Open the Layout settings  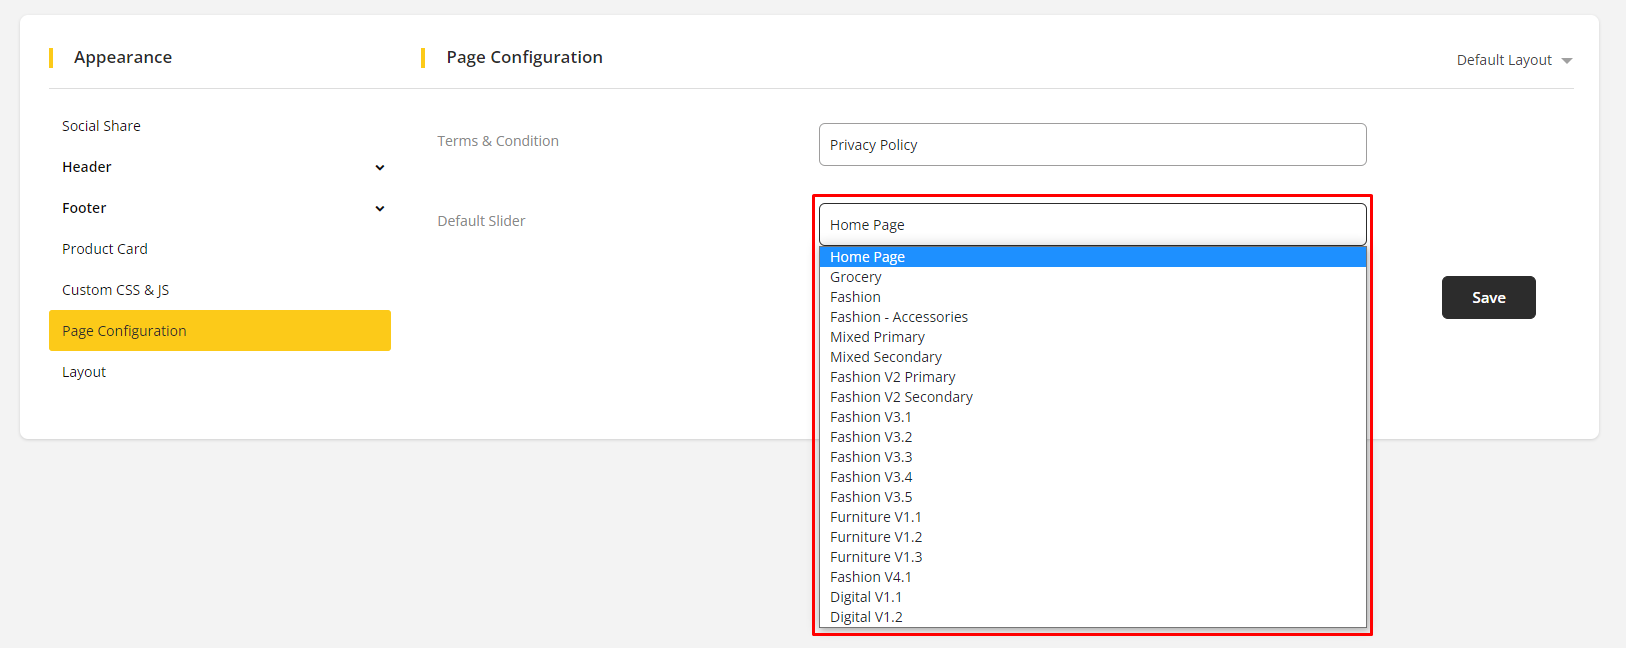tap(84, 372)
